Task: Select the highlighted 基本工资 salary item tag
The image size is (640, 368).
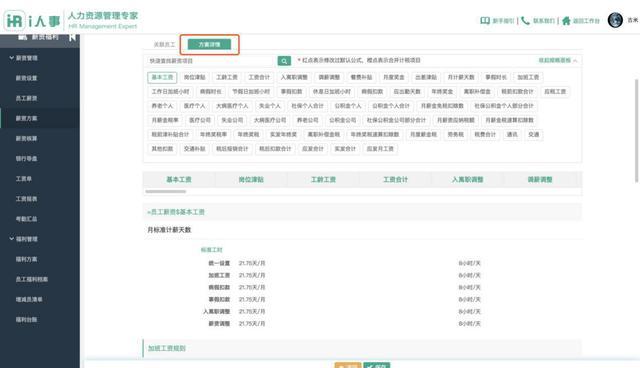Action: click(x=162, y=77)
